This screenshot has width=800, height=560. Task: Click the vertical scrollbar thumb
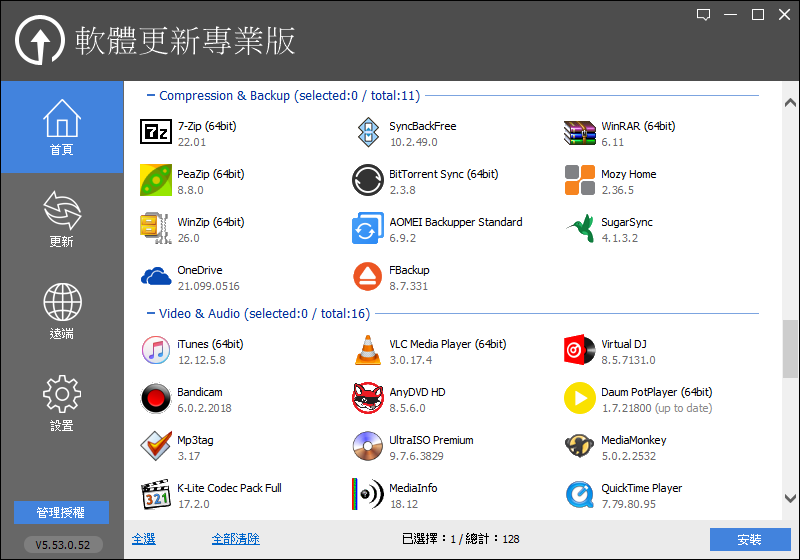[790, 349]
